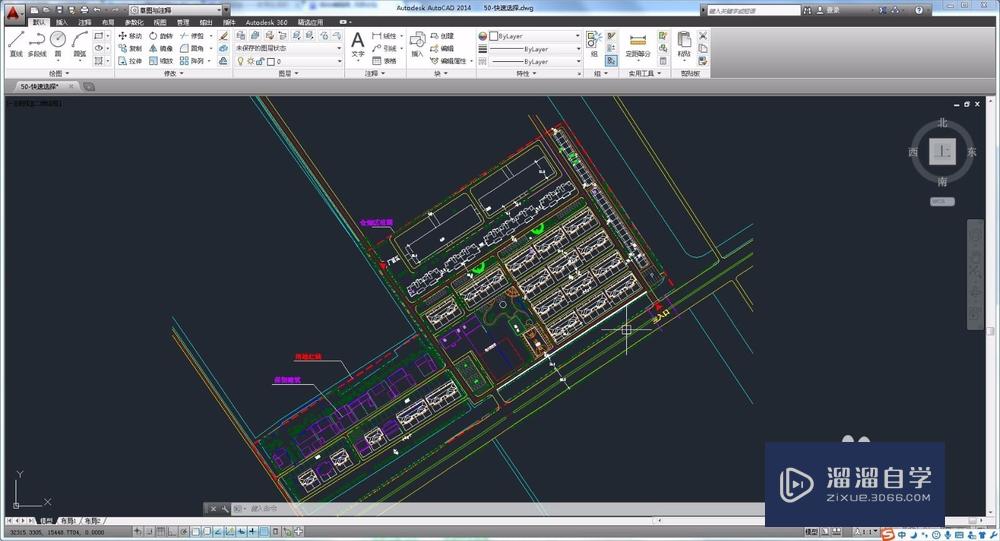Click the Undo arrow in quick access toolbar

97,10
